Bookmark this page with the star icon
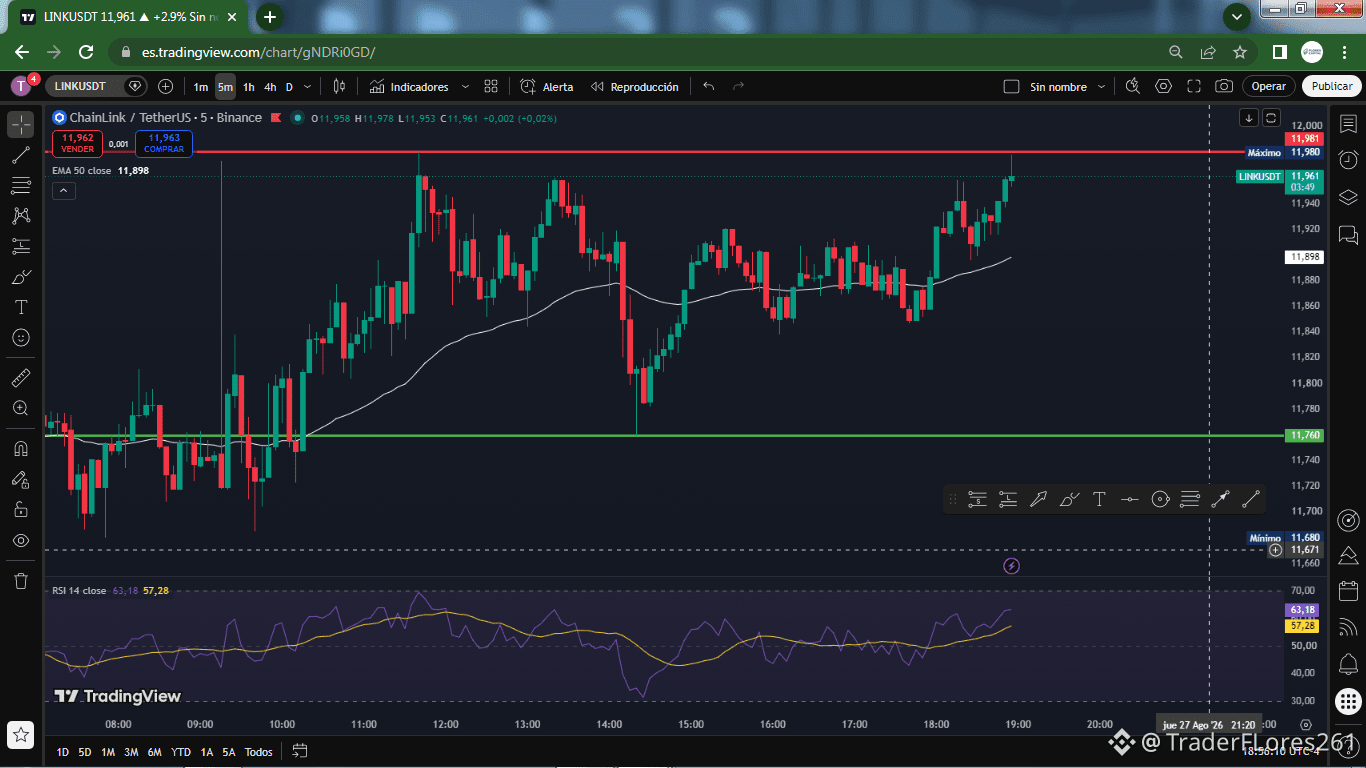1366x768 pixels. coord(1240,52)
